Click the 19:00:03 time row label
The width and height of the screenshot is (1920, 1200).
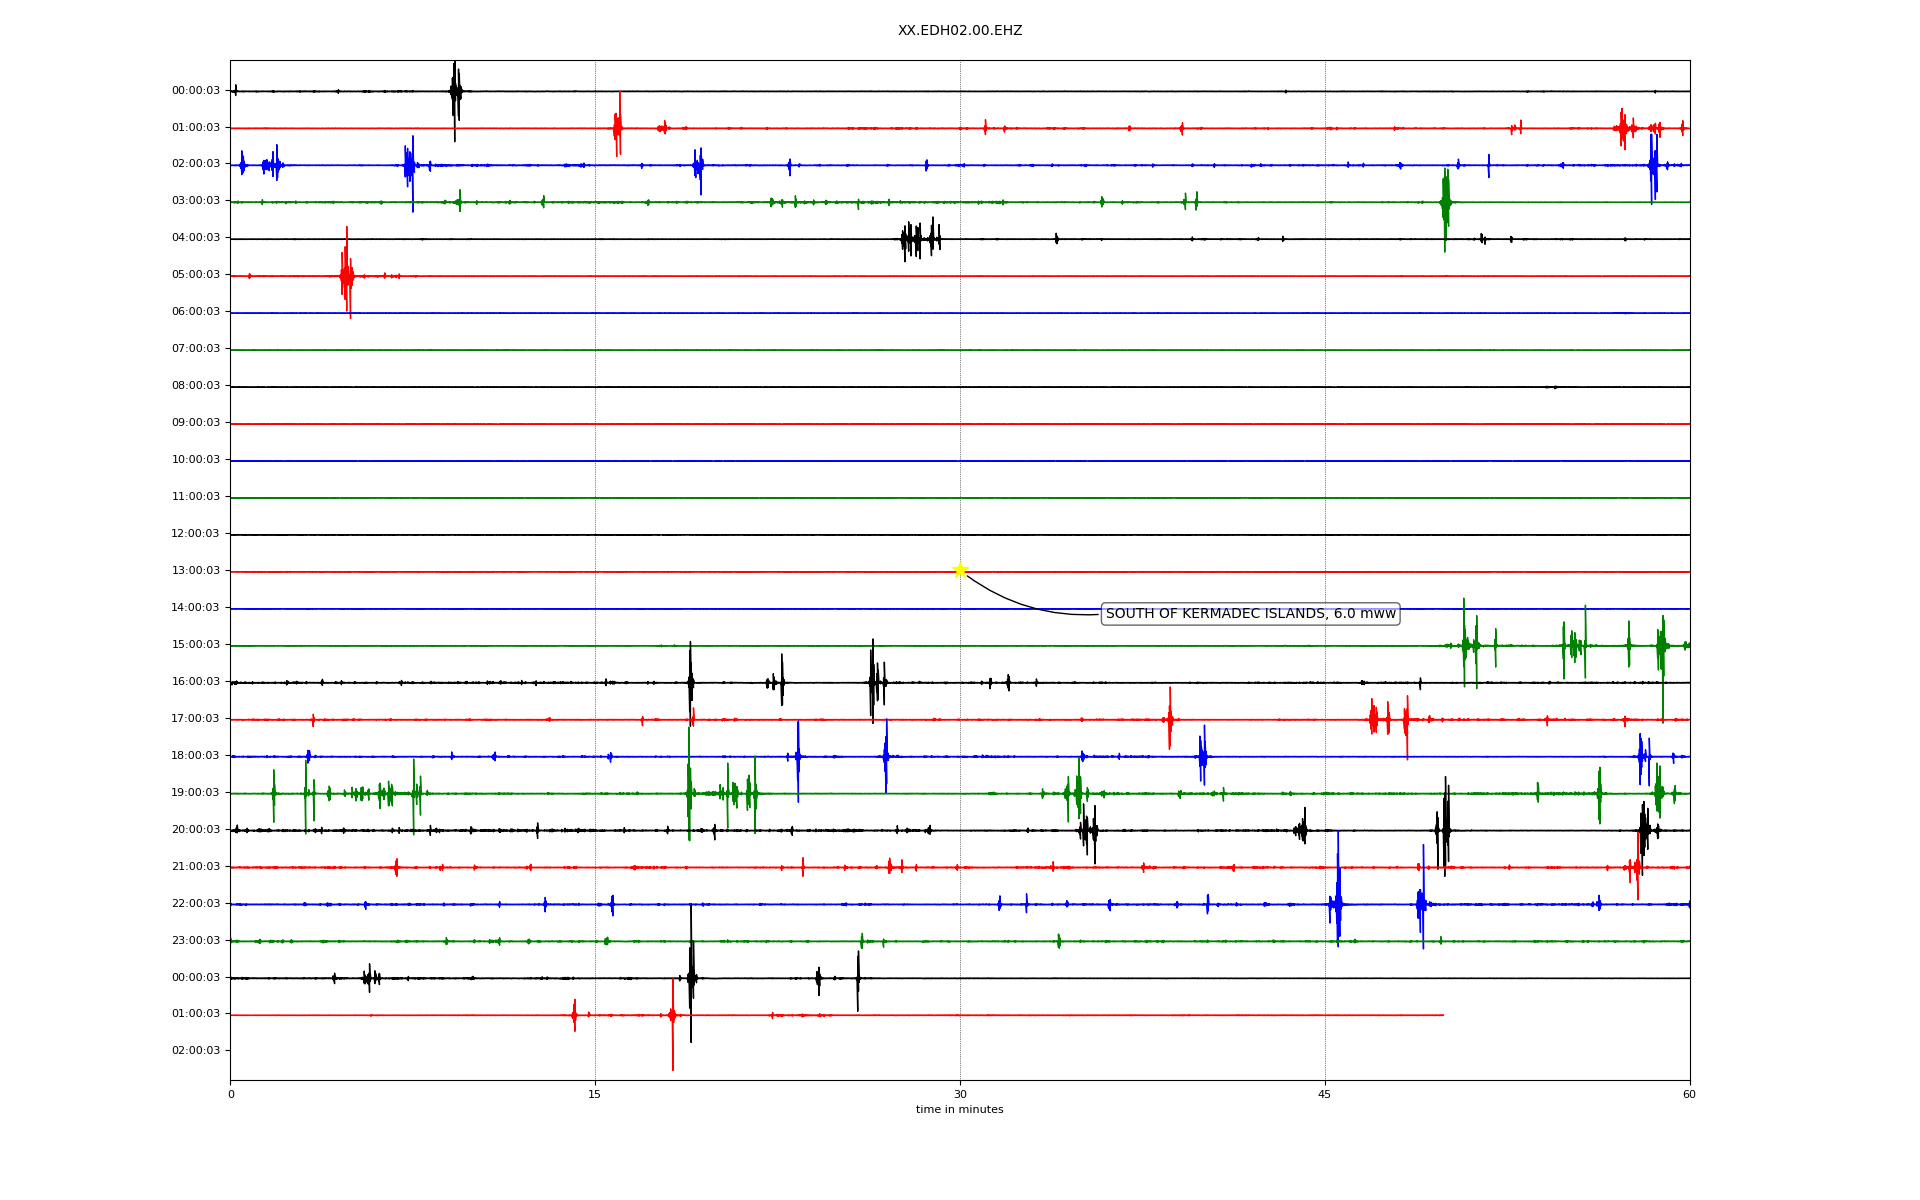pyautogui.click(x=196, y=793)
